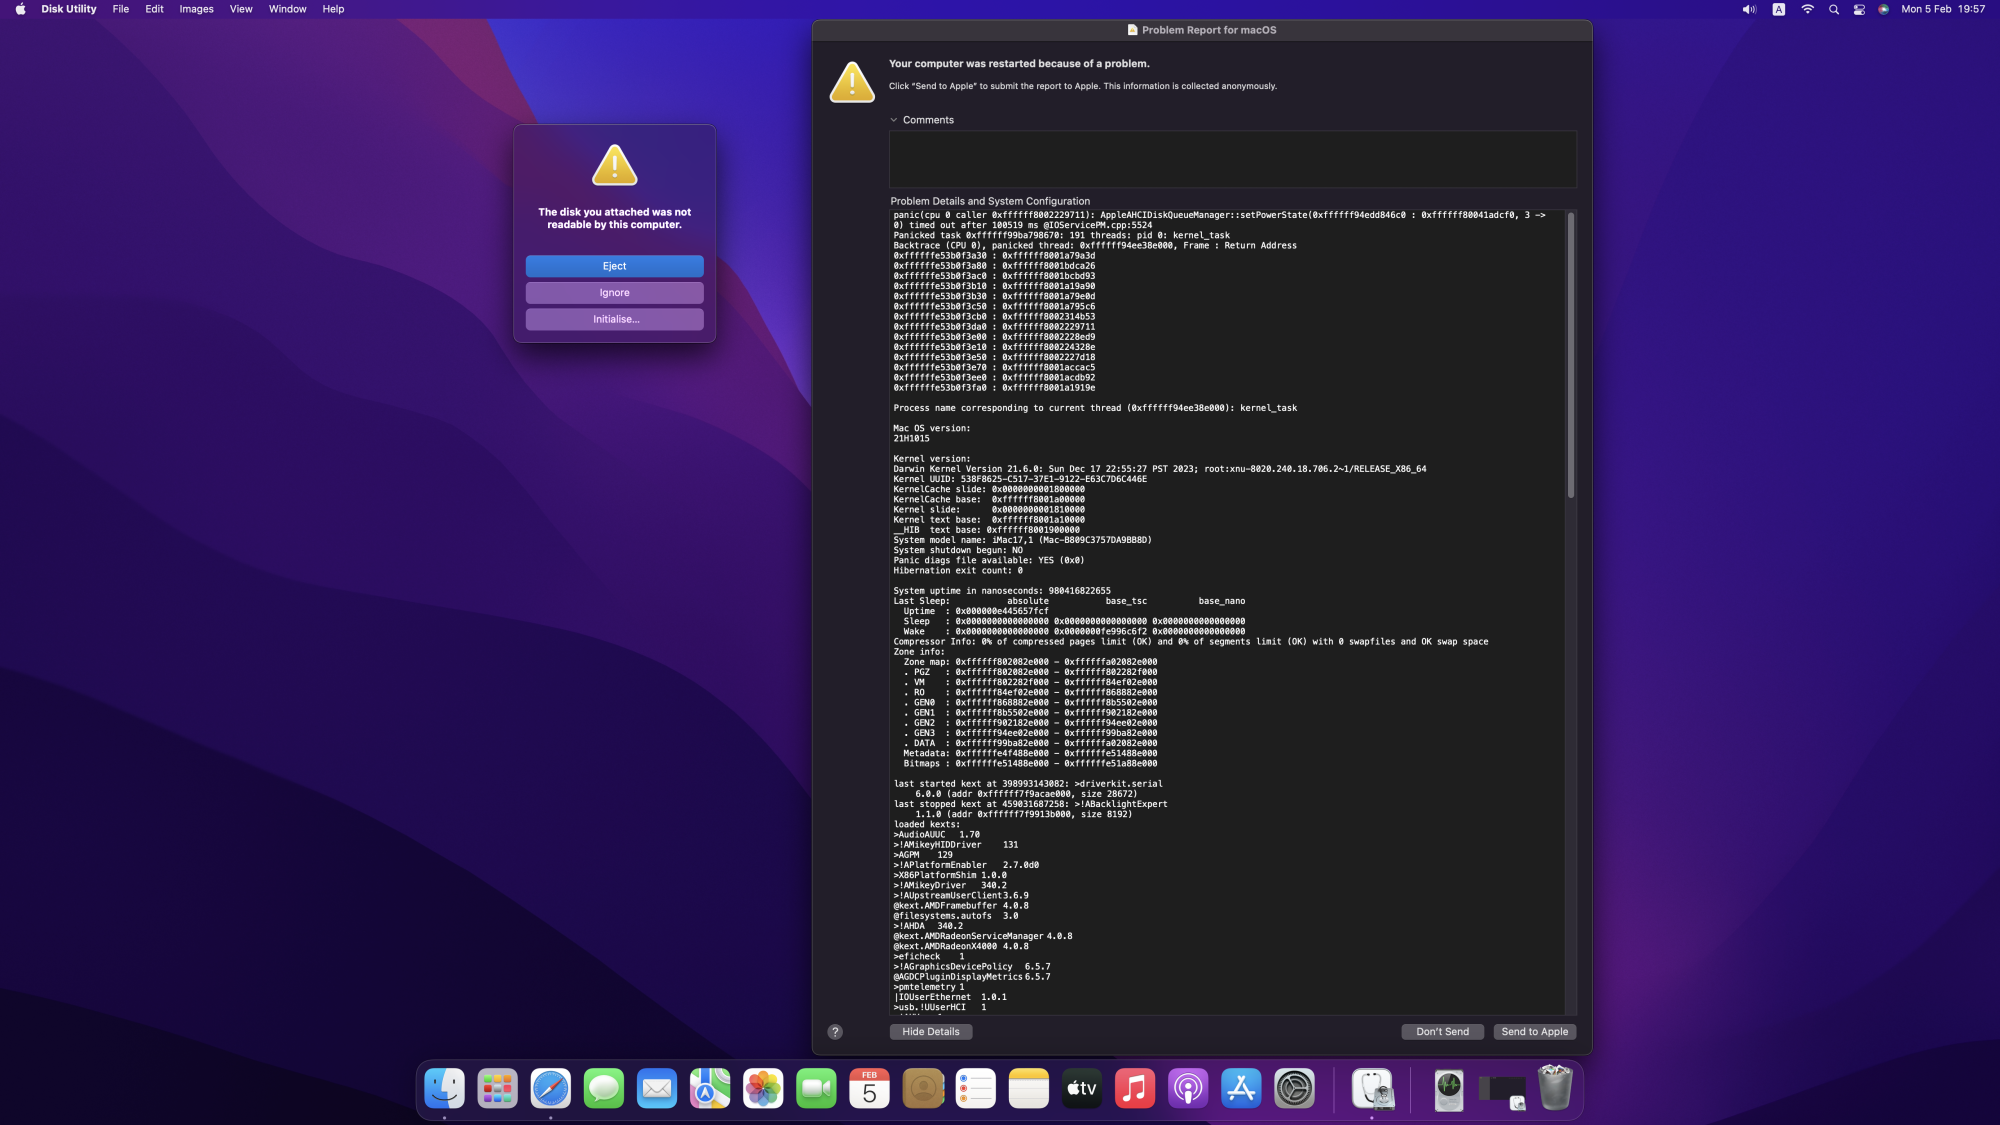Click Don't Send button
Image resolution: width=2000 pixels, height=1125 pixels.
[1442, 1032]
